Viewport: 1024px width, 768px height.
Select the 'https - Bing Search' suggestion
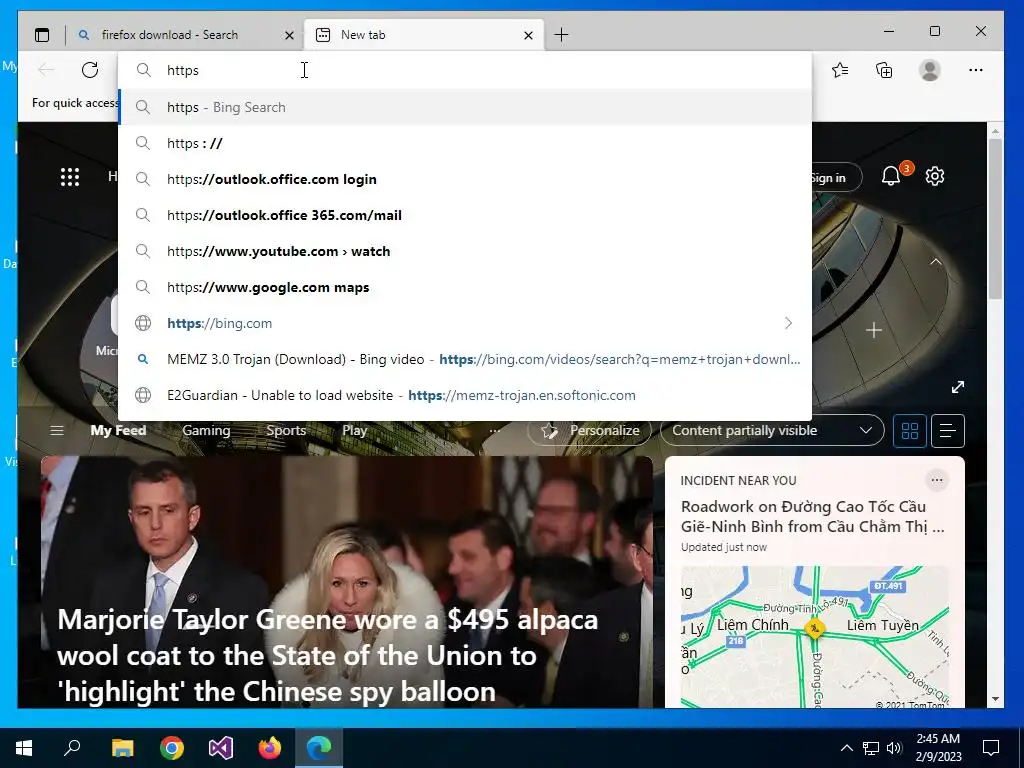[465, 107]
